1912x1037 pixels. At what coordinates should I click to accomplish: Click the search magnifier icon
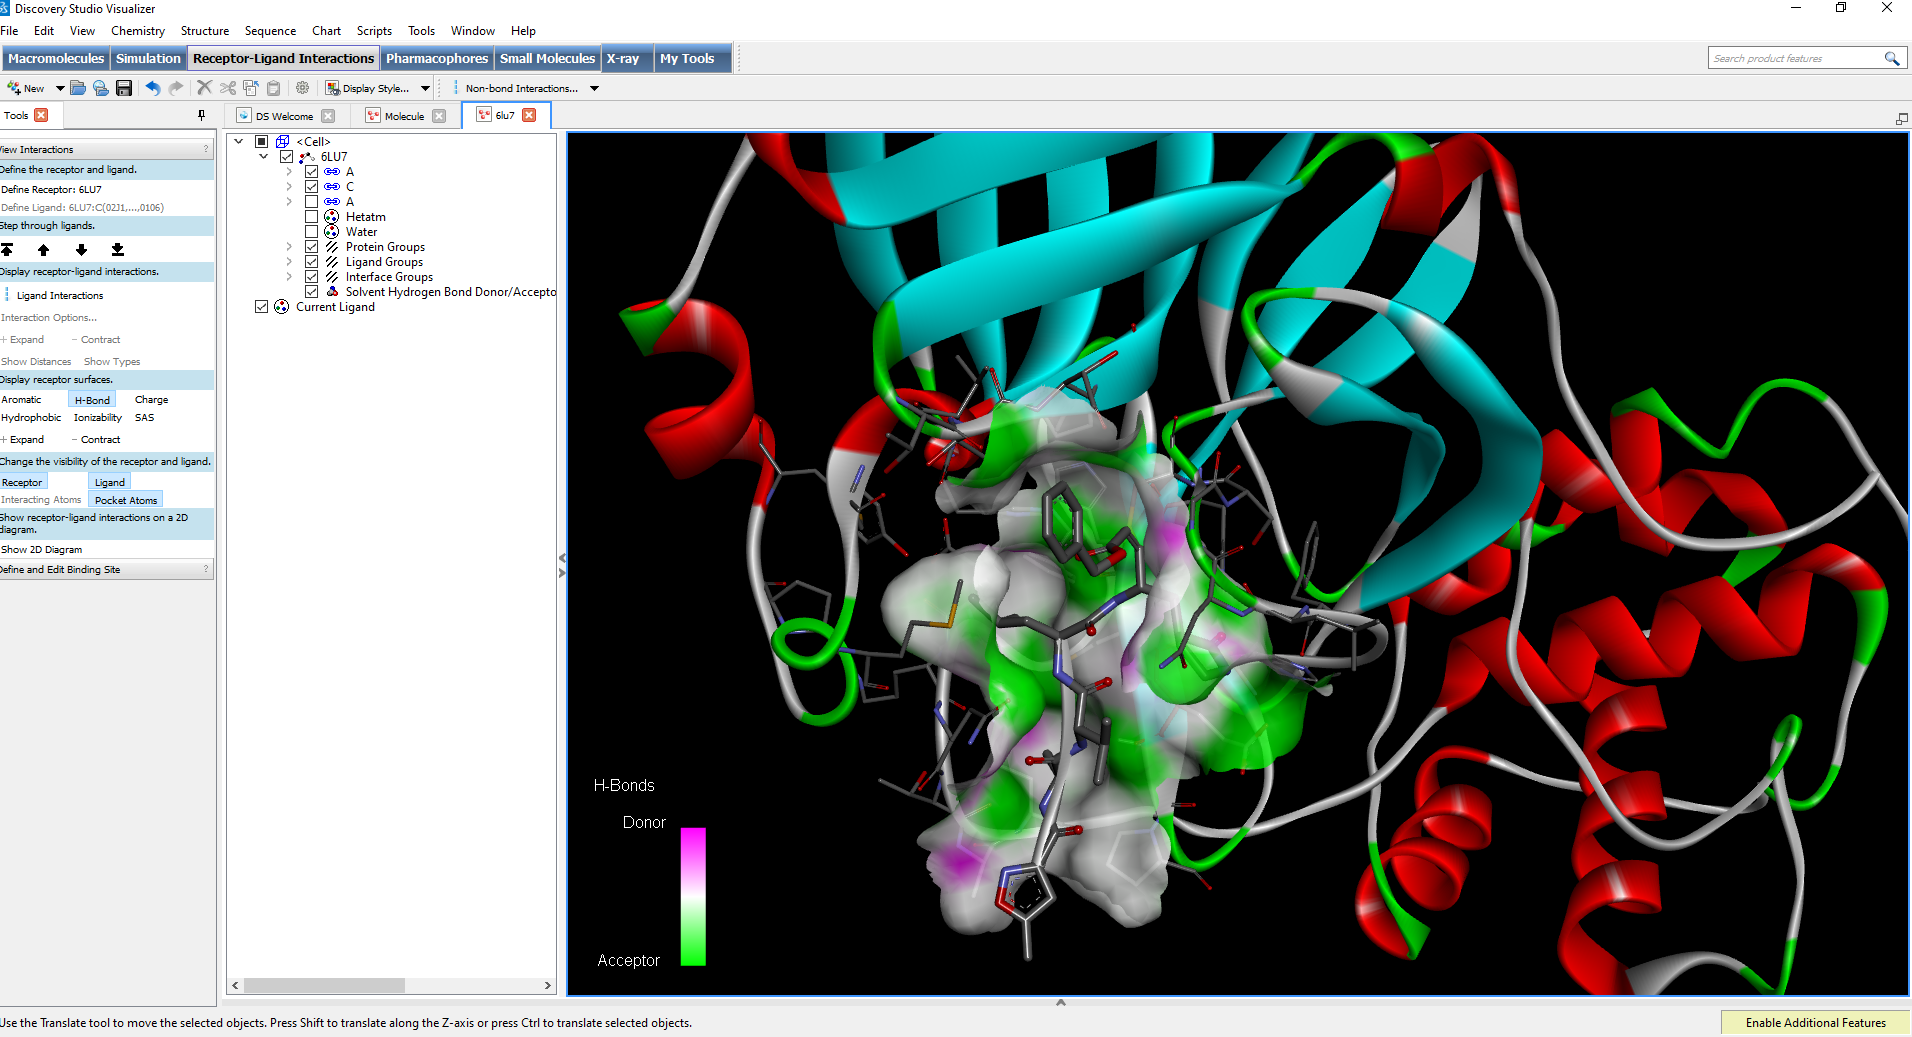pyautogui.click(x=1891, y=59)
